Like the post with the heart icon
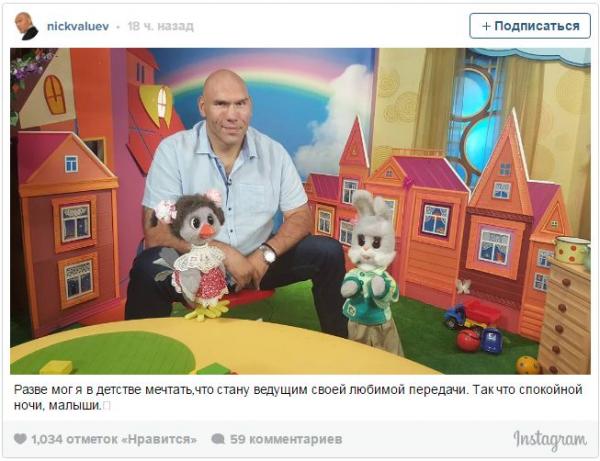Viewport: 600px width, 461px height. click(x=20, y=438)
